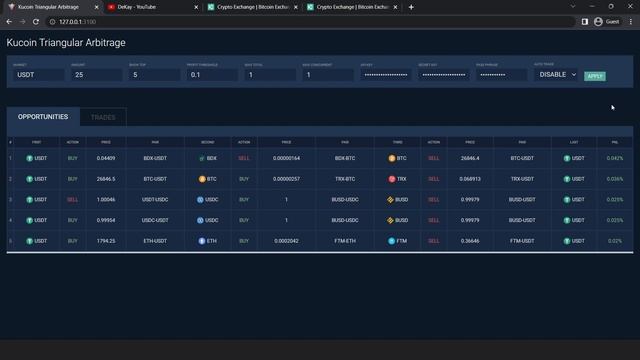Viewport: 640px width, 360px height.
Task: Go back with the browser back arrow
Action: click(x=9, y=22)
